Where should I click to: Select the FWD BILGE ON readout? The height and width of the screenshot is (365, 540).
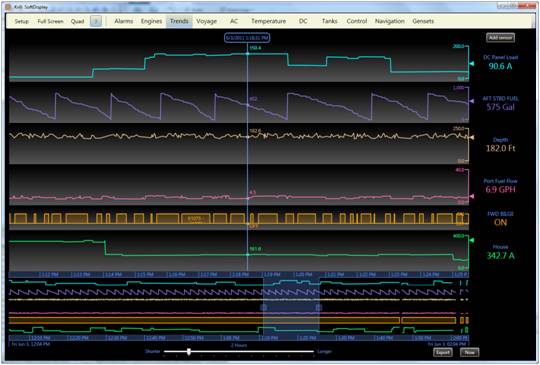[x=500, y=219]
